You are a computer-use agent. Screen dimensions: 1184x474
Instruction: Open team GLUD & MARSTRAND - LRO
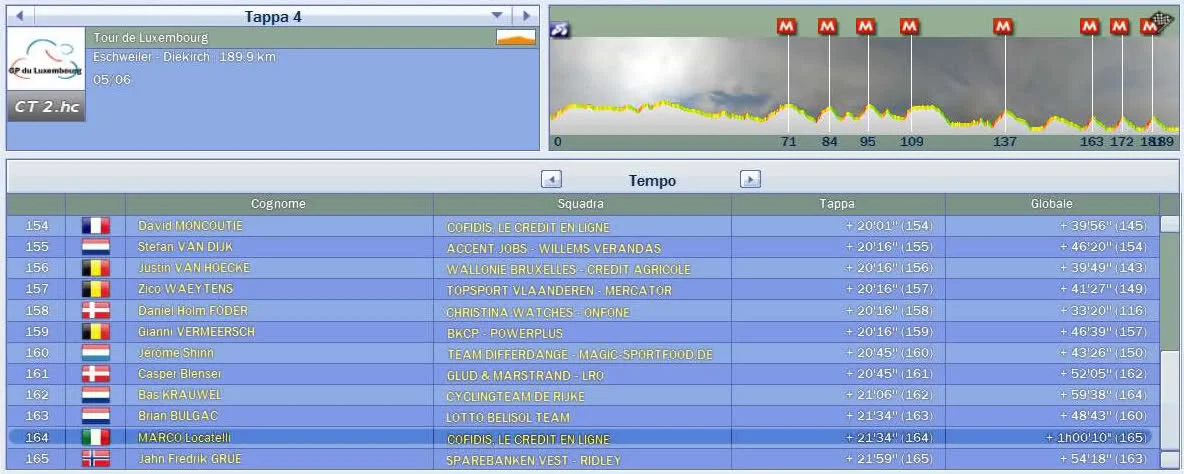tap(525, 375)
